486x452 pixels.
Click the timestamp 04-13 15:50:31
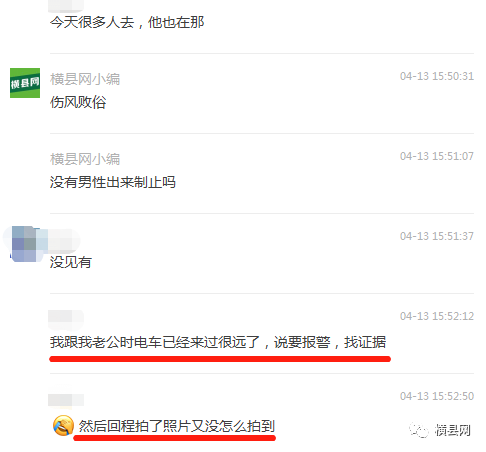437,76
